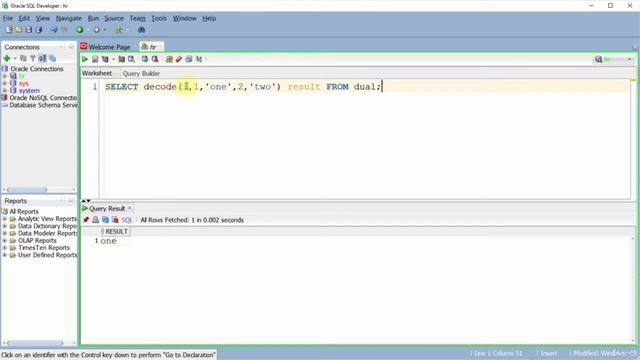
Task: Expand Analytic View Reports folder
Action: click(5, 219)
